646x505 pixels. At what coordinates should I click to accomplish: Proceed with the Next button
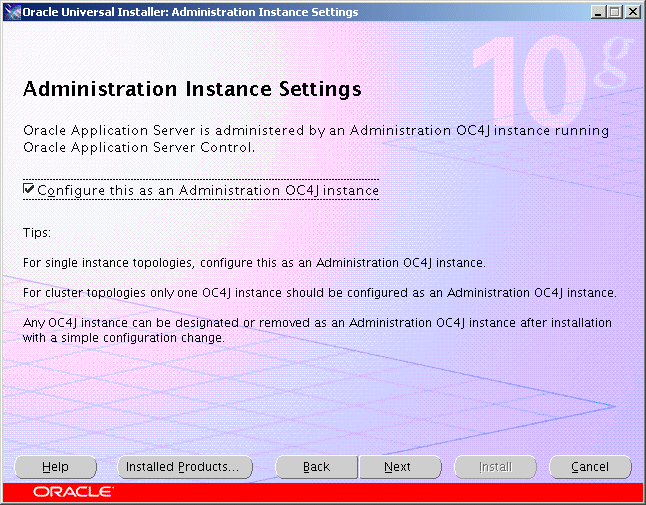[400, 467]
